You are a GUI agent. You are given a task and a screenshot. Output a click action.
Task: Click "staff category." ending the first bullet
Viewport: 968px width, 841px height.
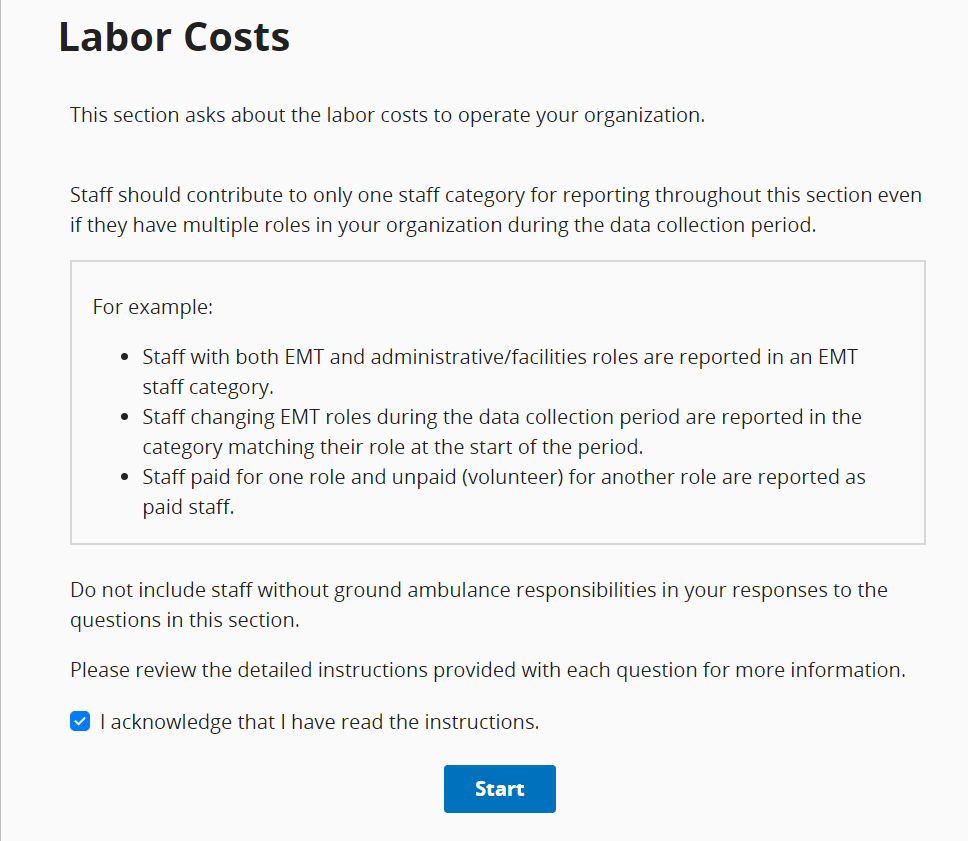[206, 386]
